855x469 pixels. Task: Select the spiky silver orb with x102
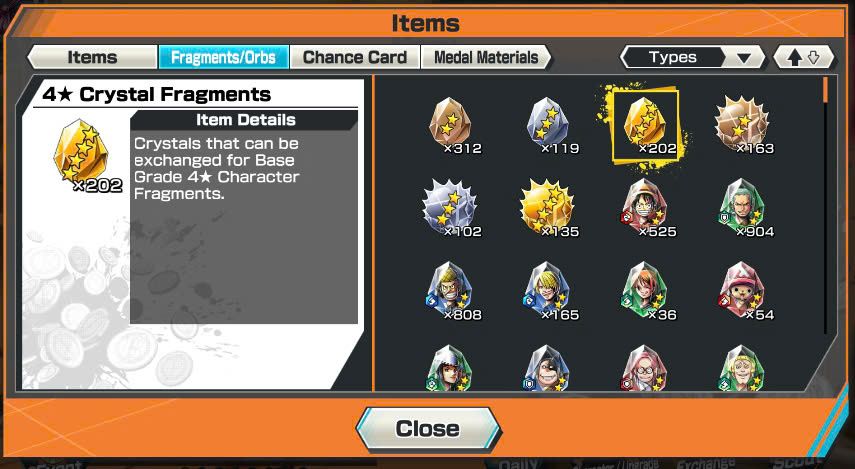(450, 208)
